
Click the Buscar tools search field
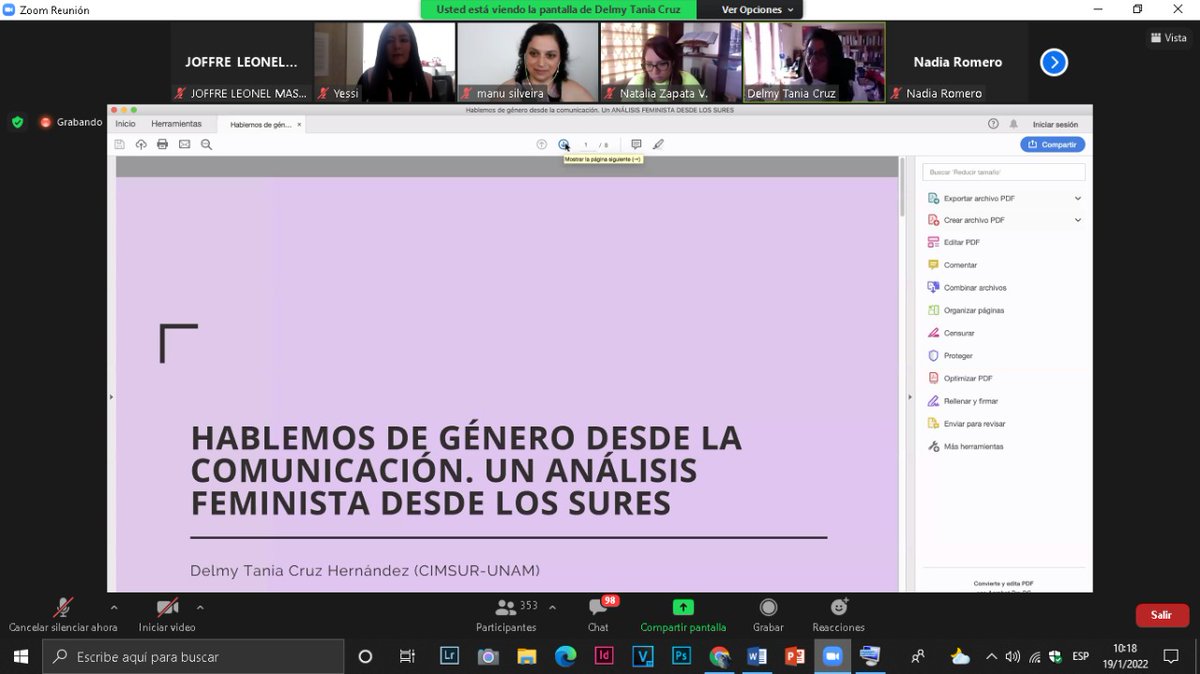[1003, 172]
